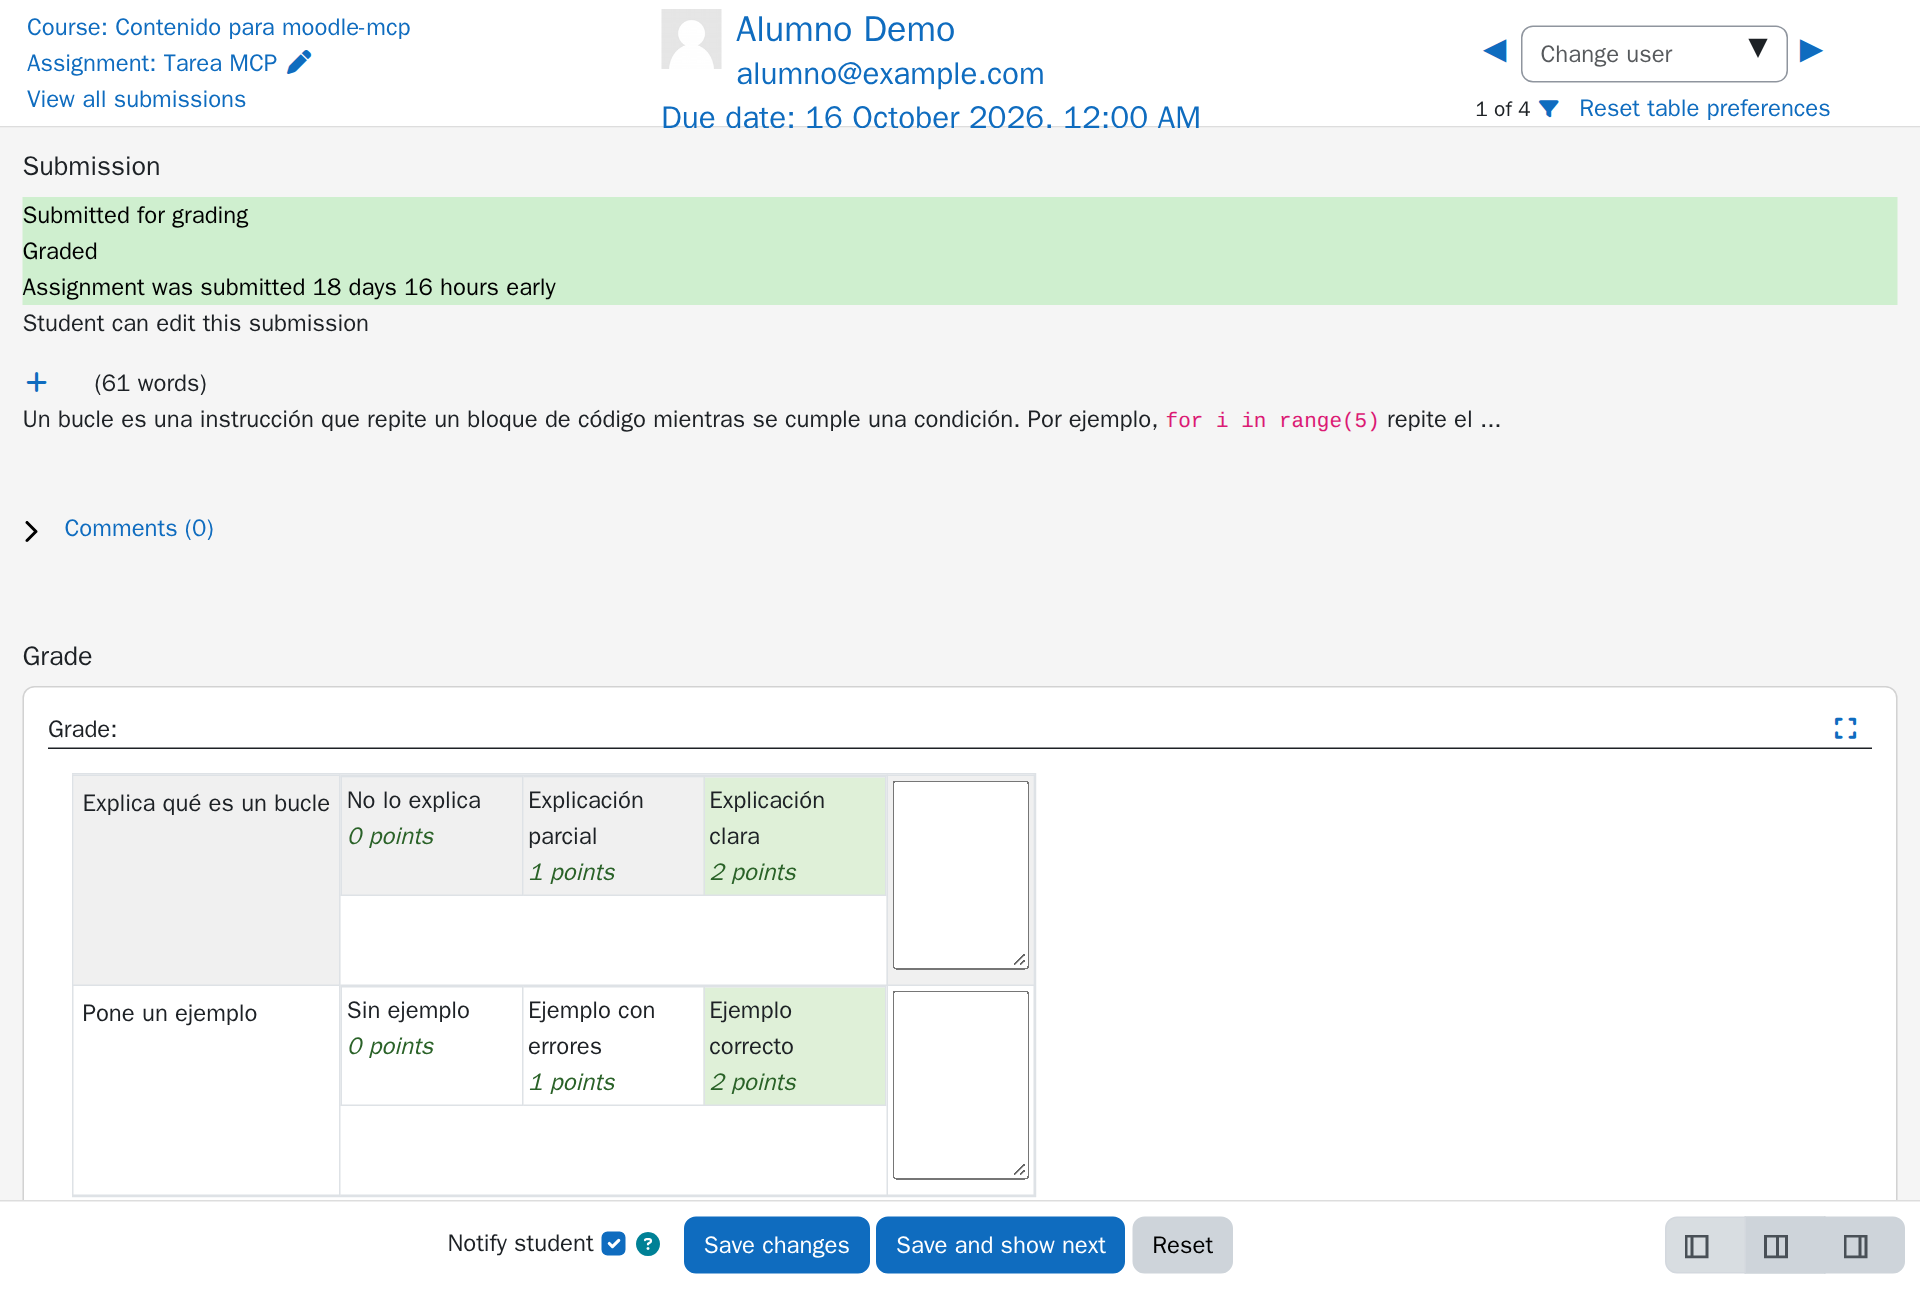The width and height of the screenshot is (1920, 1290).
Task: Select 'Ejemplo con errores' 1 points level
Action: point(613,1045)
